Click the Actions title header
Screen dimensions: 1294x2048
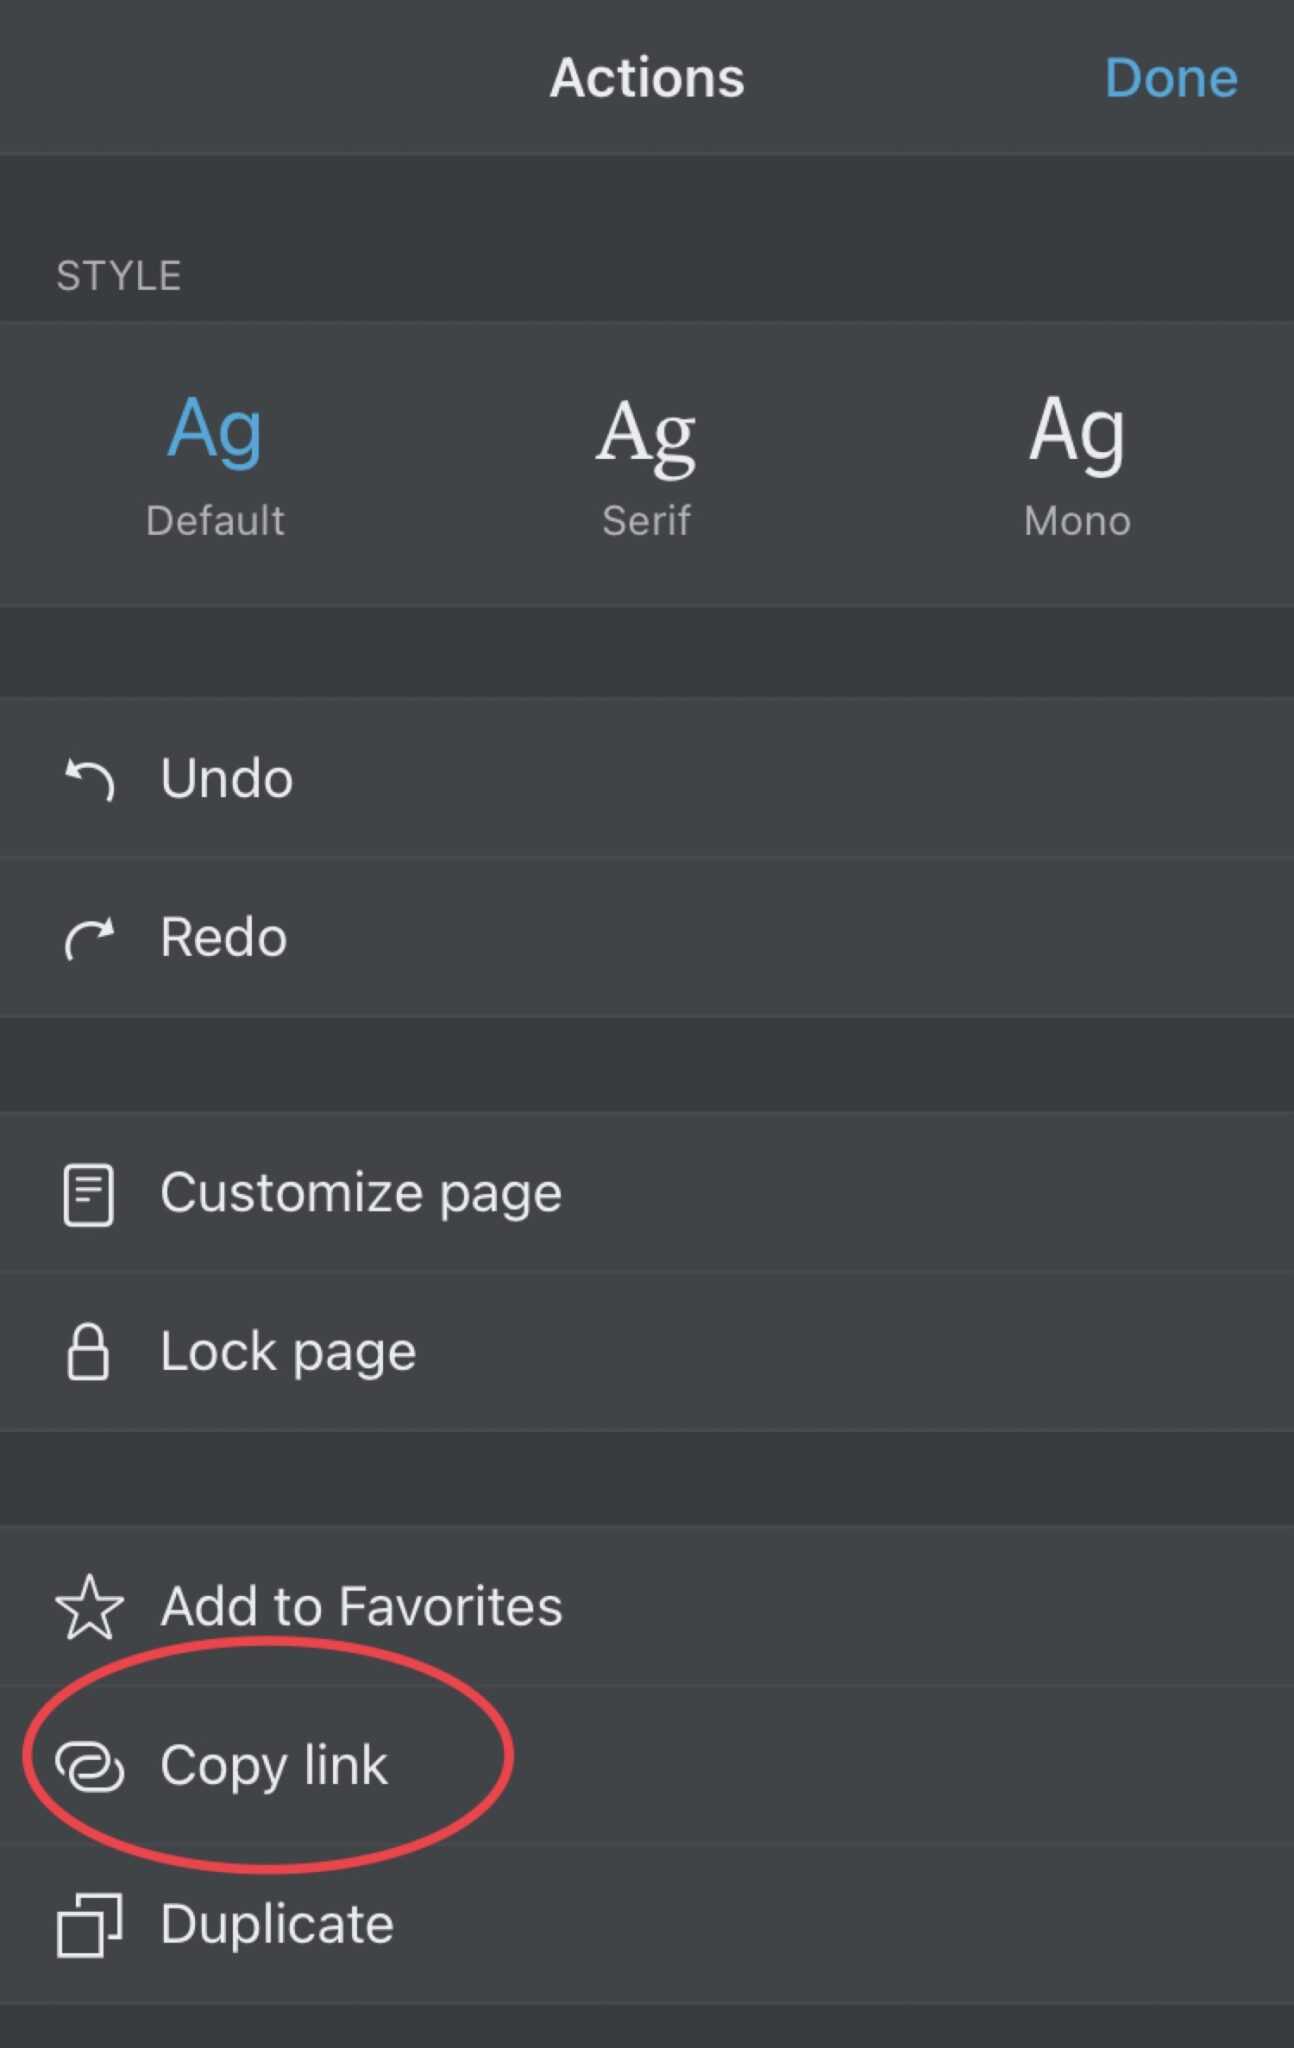click(x=647, y=78)
